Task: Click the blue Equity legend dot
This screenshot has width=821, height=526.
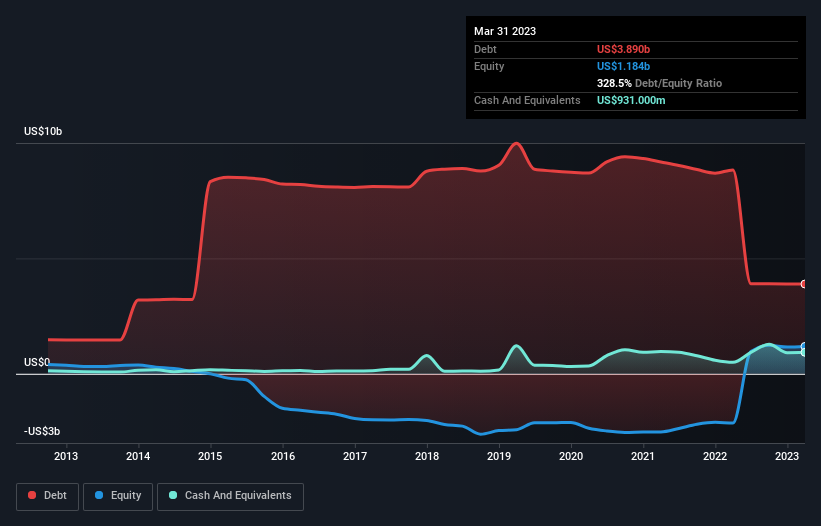Action: [x=99, y=495]
